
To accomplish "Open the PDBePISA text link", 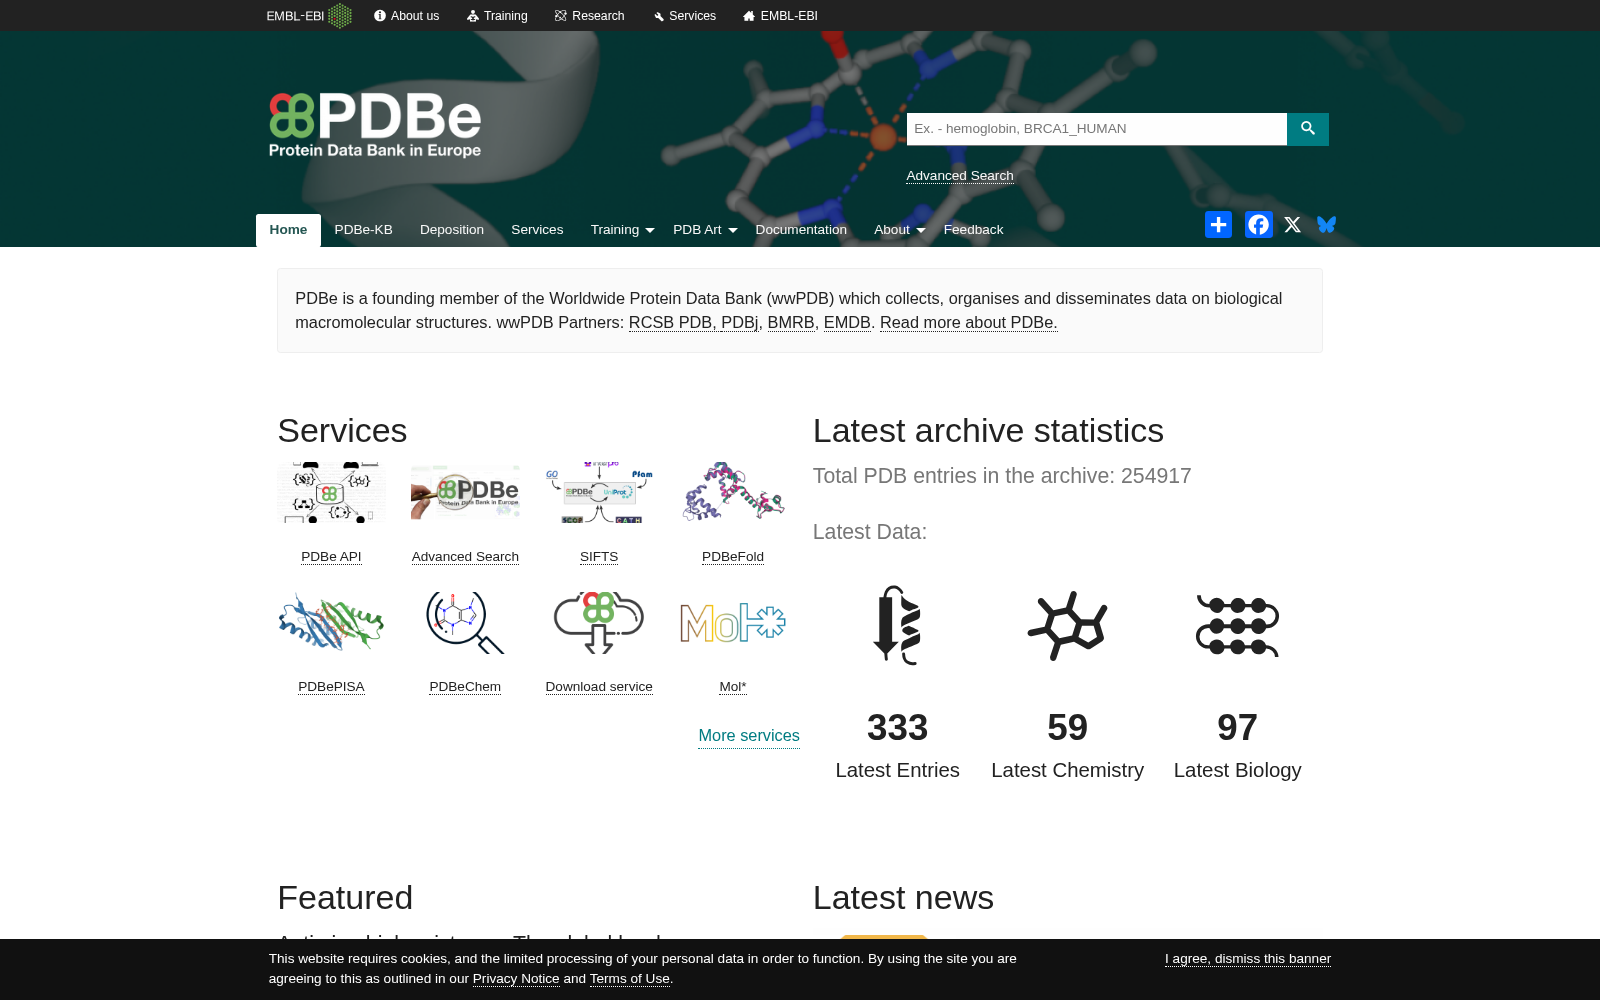I will 331,687.
